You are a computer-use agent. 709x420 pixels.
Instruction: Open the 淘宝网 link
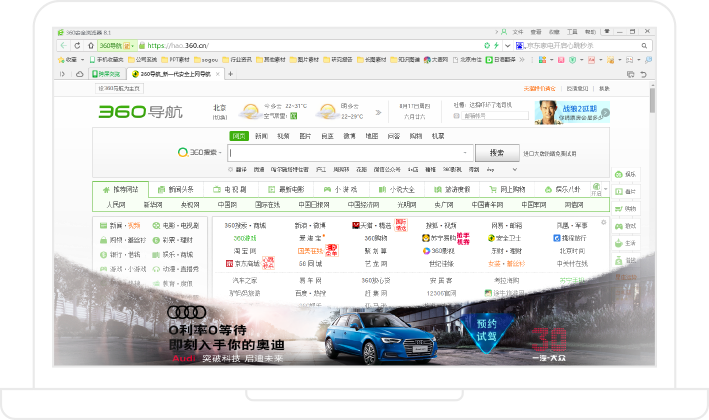[x=245, y=250]
